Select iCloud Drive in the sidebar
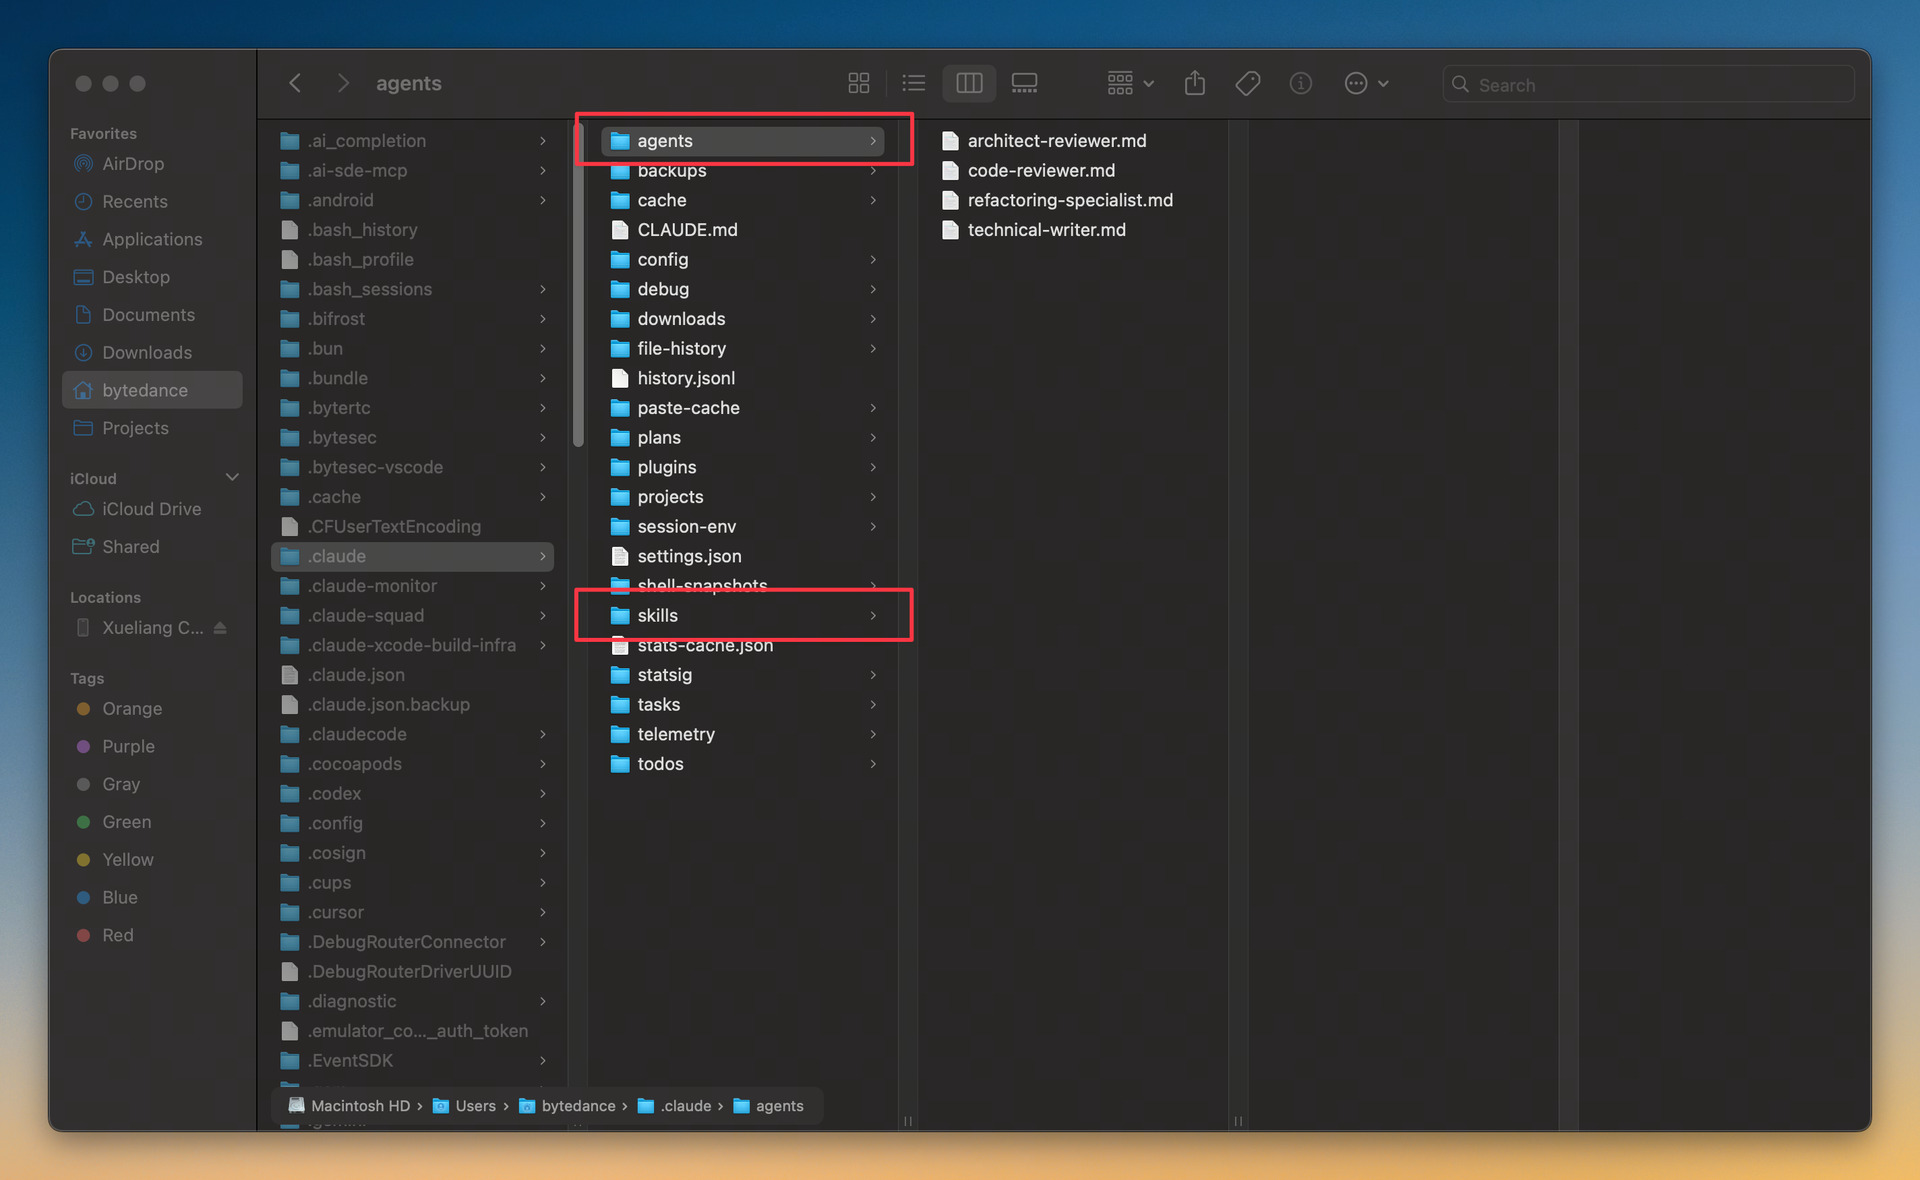The image size is (1920, 1180). pos(151,509)
